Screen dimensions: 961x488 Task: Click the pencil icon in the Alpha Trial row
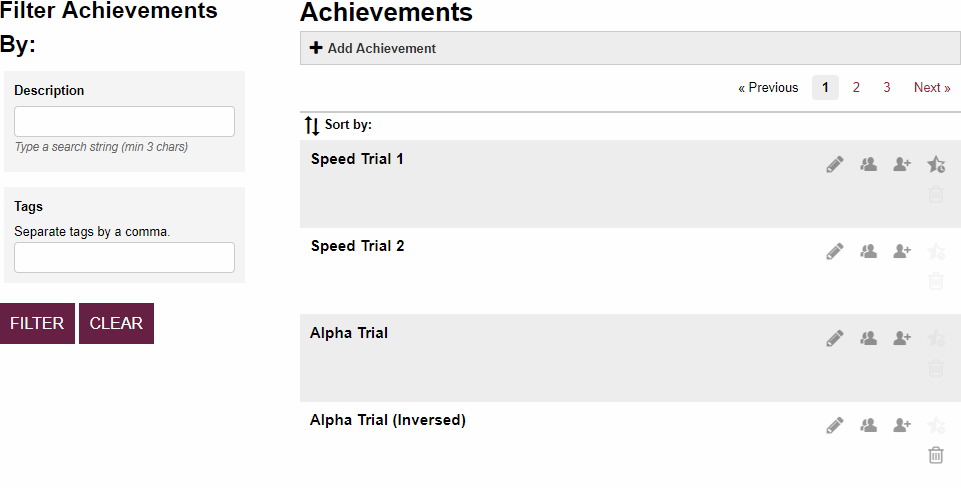pyautogui.click(x=835, y=339)
